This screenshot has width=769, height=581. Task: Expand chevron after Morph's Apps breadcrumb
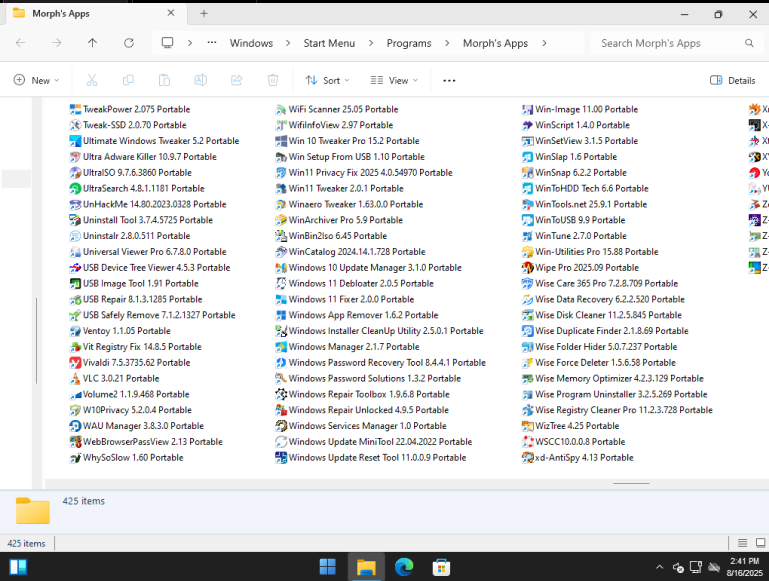544,43
